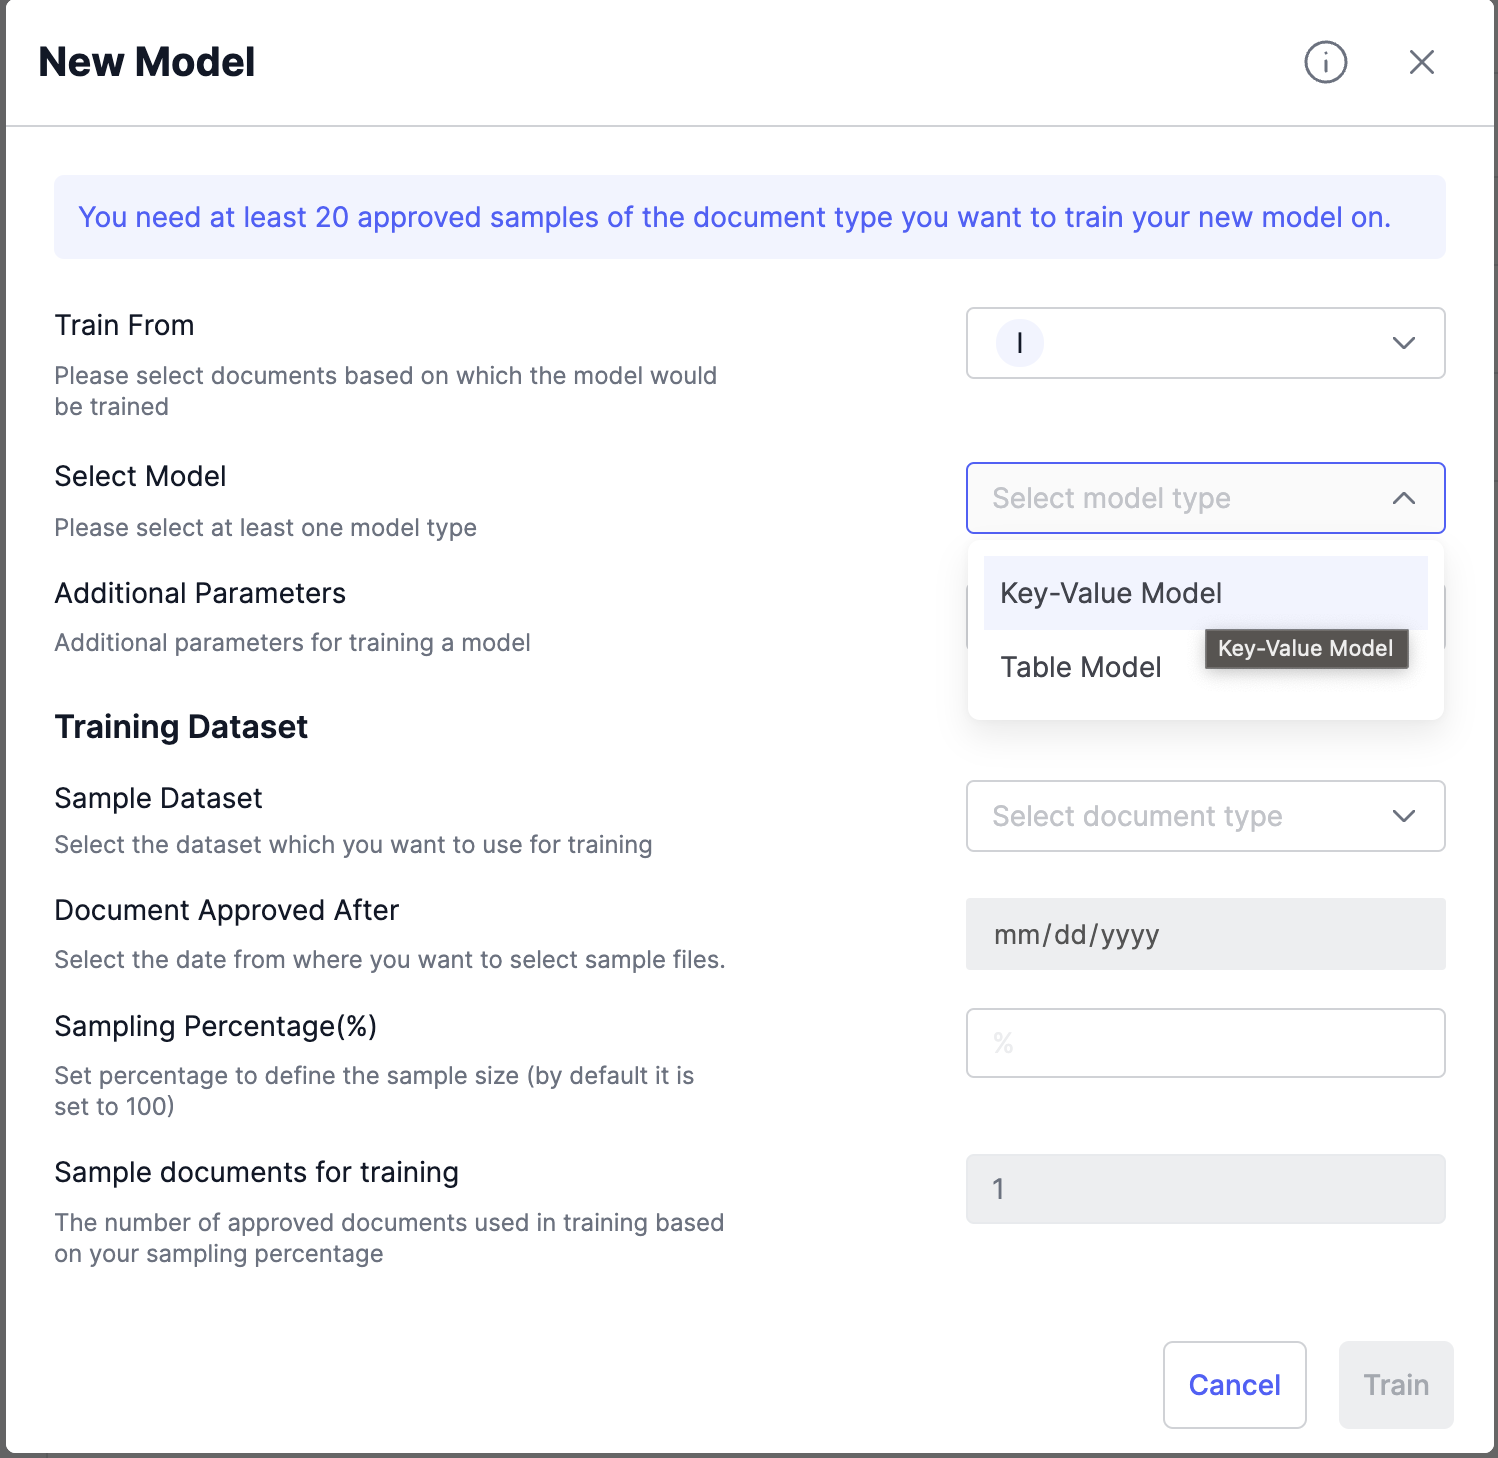Screen dimensions: 1498x1458
Task: Expand the Train From dropdown
Action: pos(1205,343)
